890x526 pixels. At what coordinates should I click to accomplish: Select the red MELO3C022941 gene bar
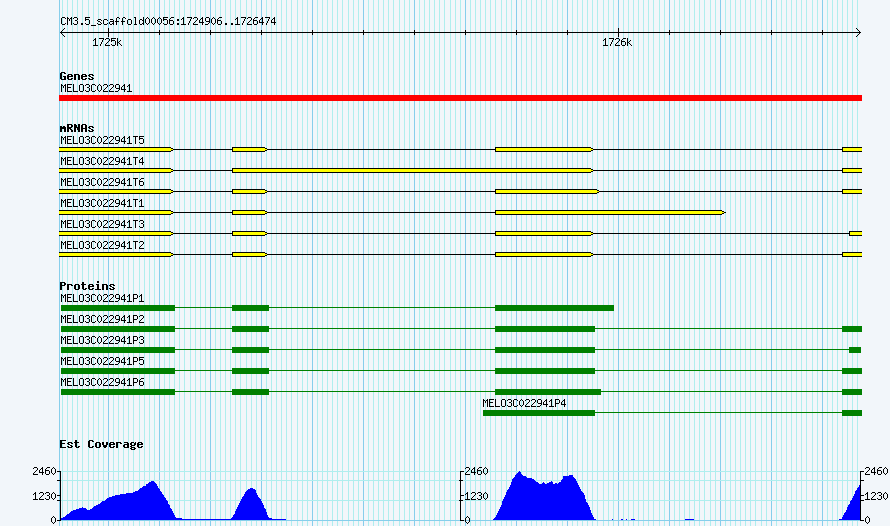pos(460,98)
